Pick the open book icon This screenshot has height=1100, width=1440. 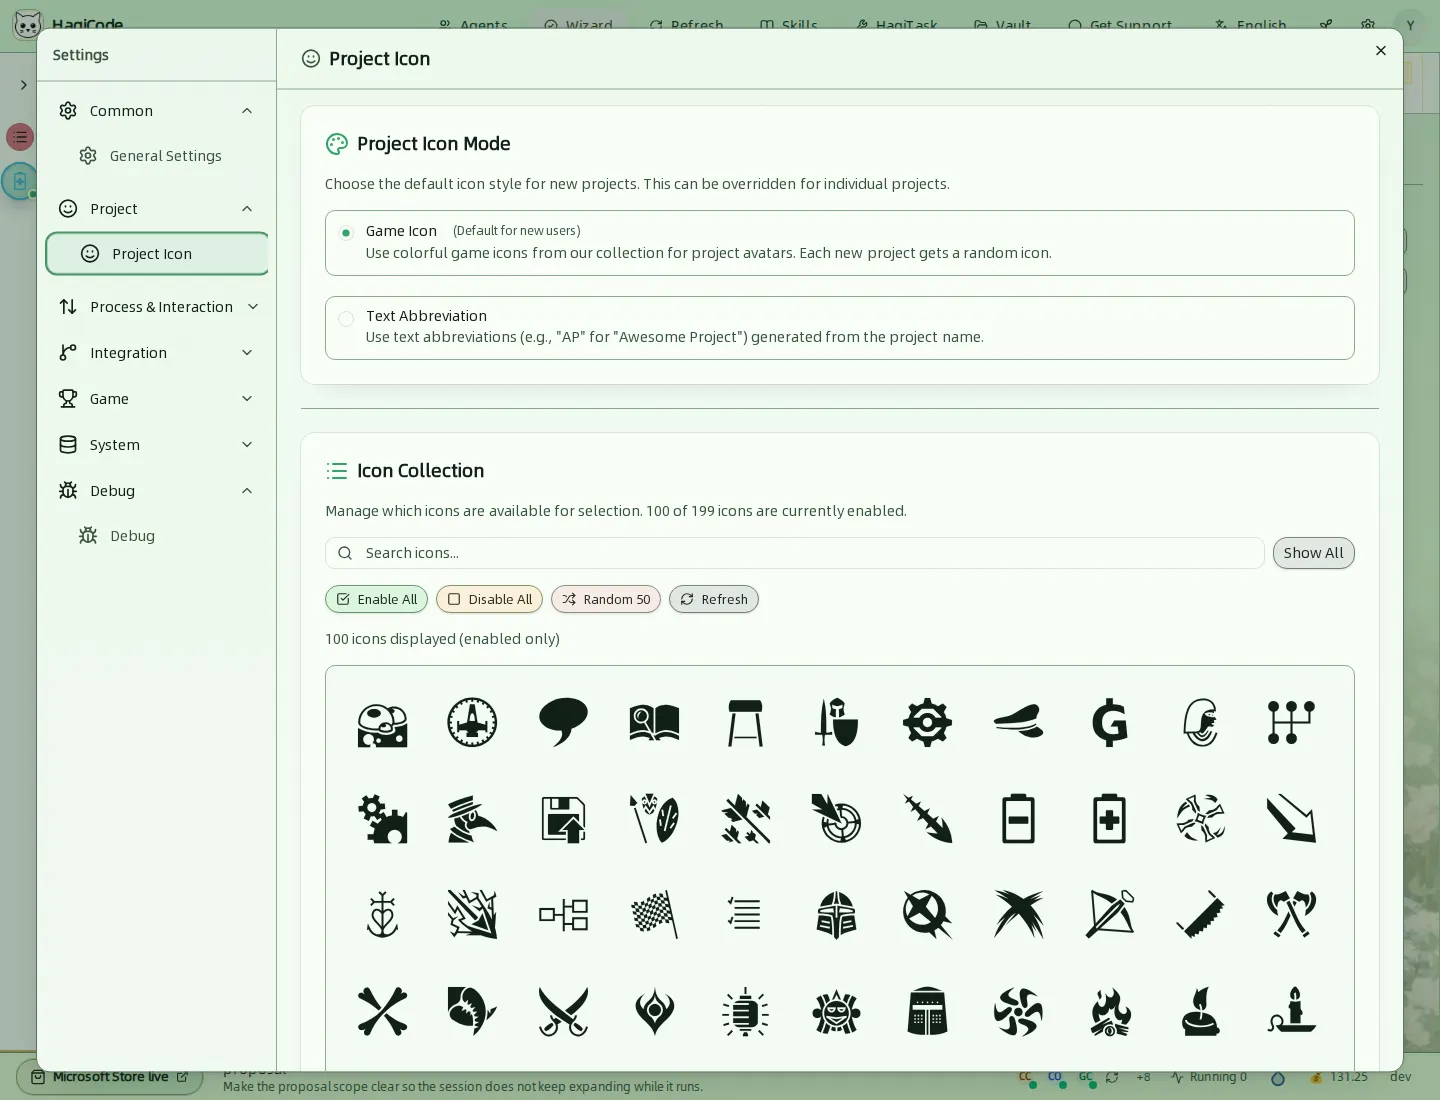point(654,722)
